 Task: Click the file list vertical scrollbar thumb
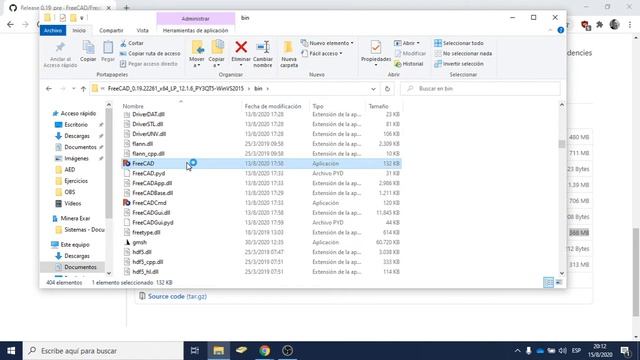pyautogui.click(x=562, y=144)
